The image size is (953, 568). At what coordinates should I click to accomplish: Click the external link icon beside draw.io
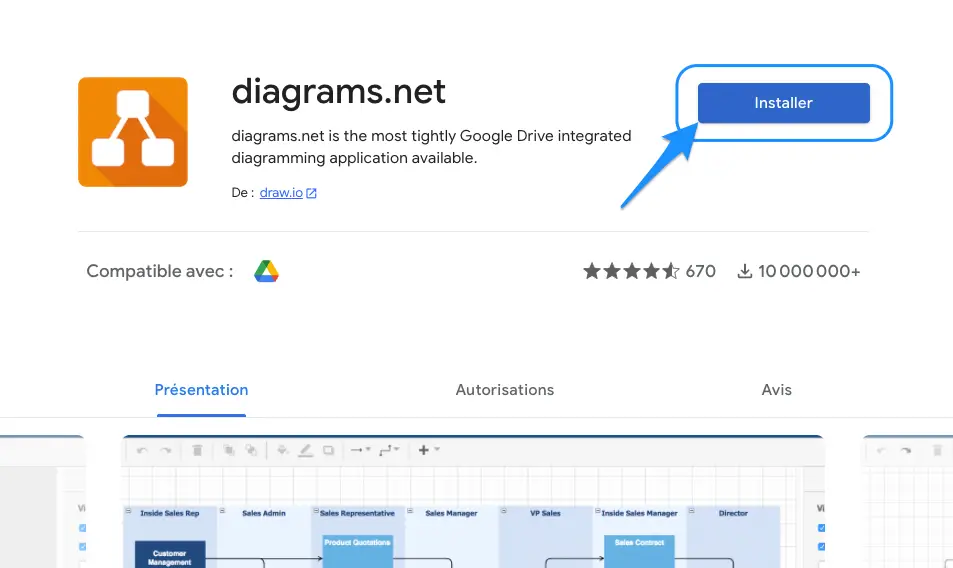311,193
